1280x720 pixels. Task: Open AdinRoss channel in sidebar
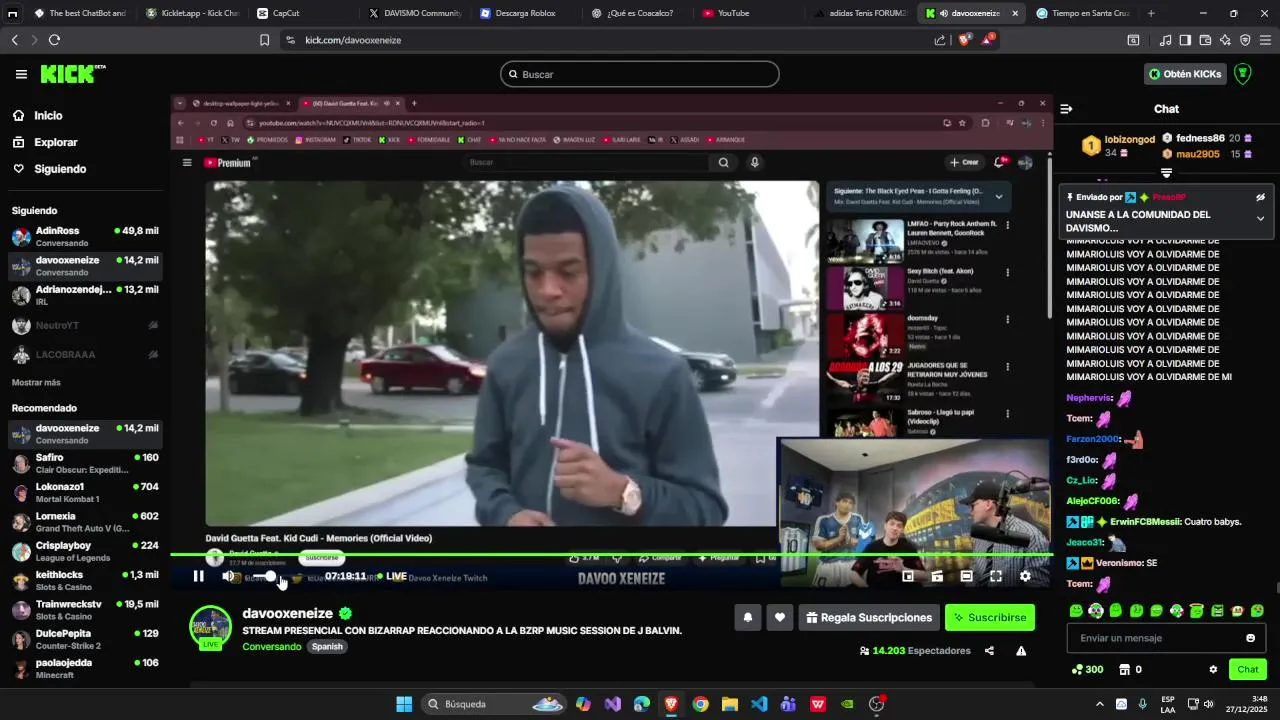click(84, 236)
